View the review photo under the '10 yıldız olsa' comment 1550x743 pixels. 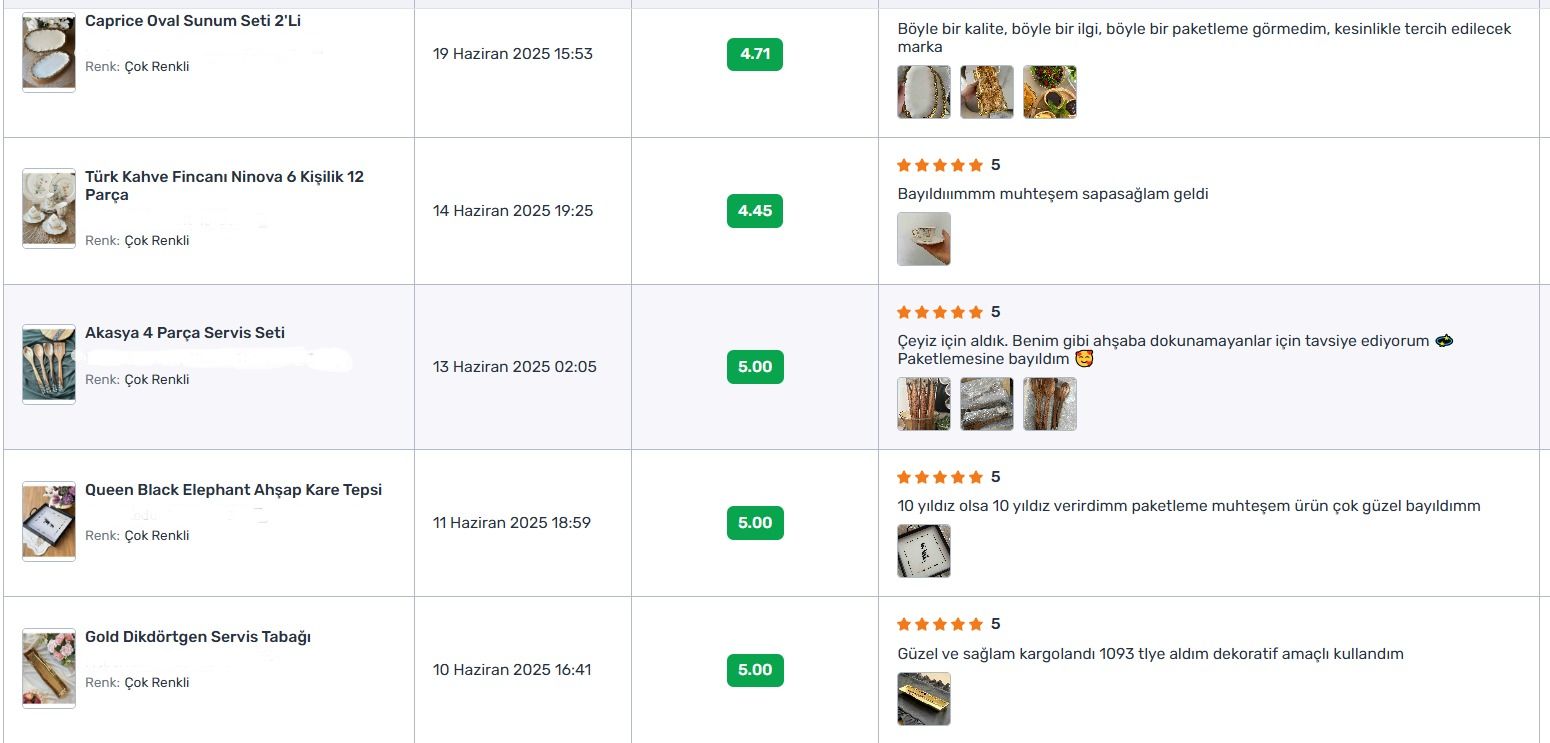click(x=924, y=551)
